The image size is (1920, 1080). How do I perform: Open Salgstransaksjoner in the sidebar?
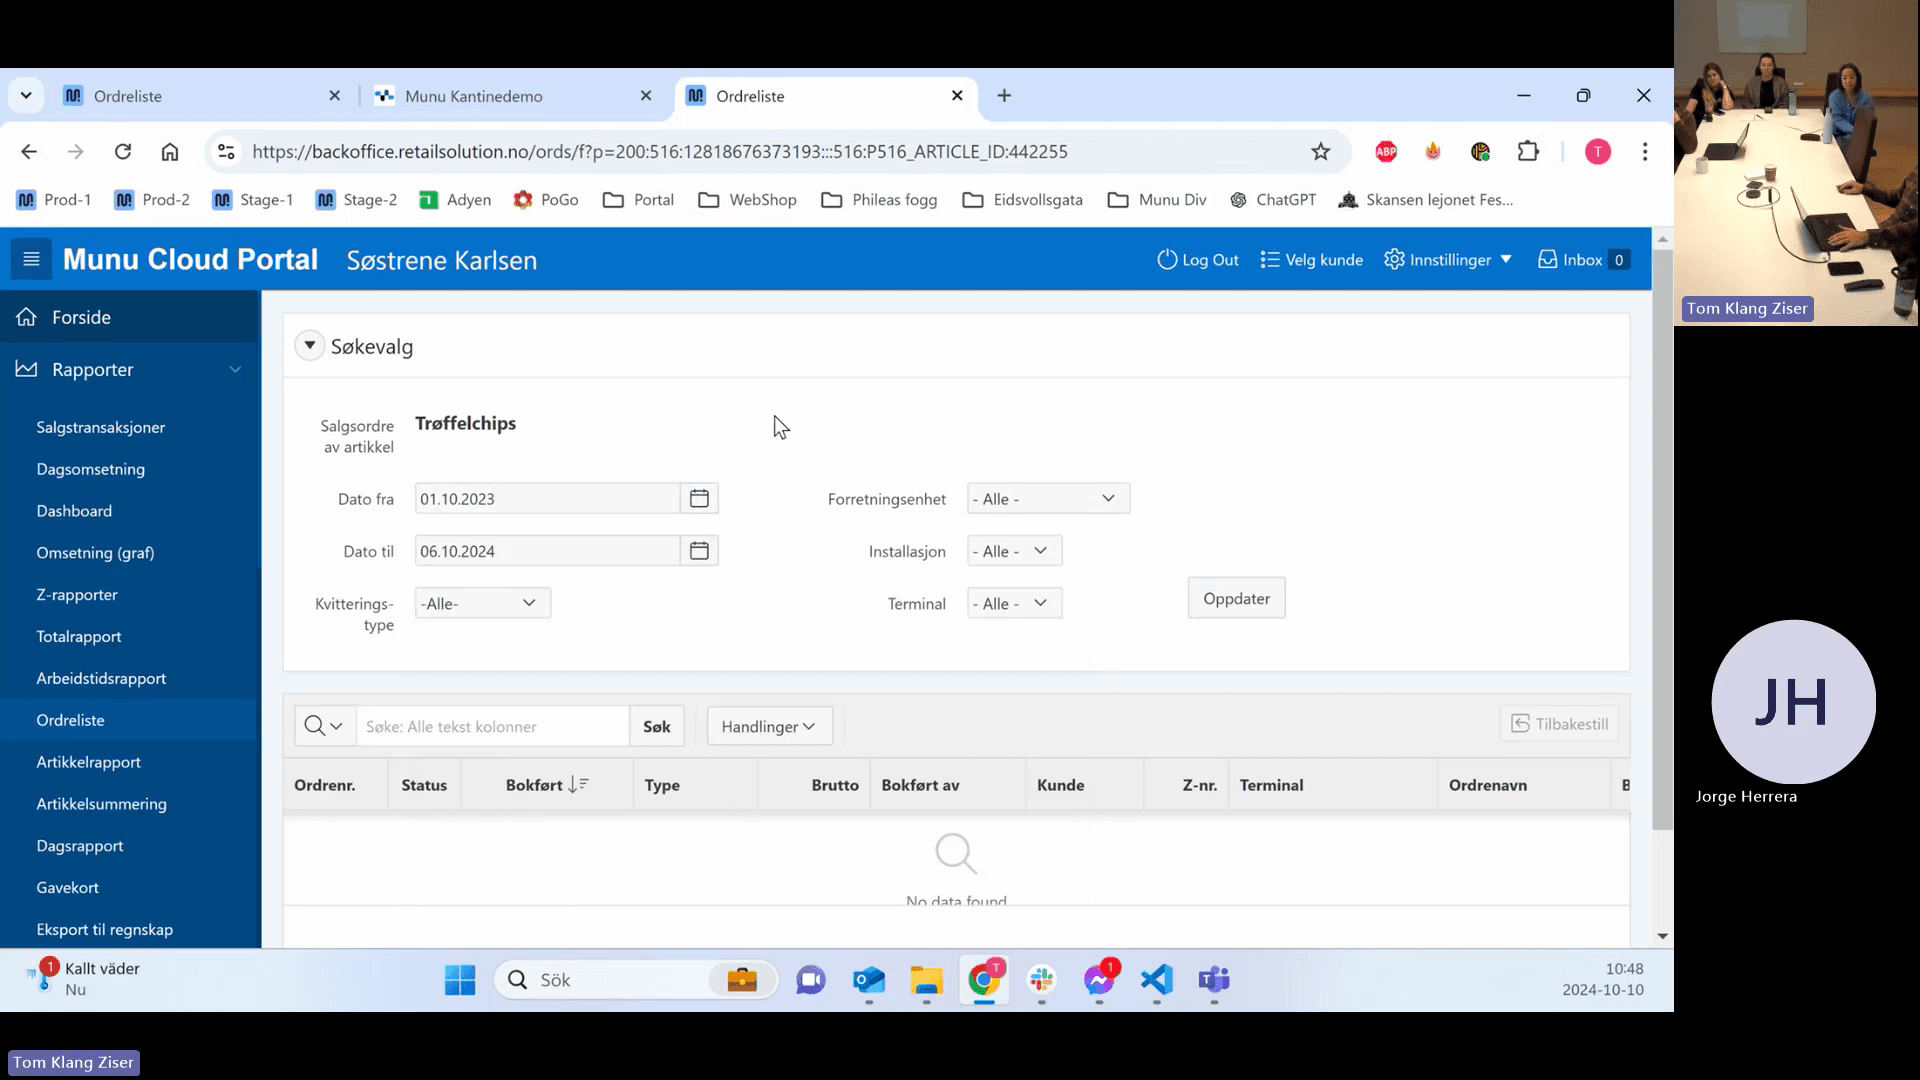101,427
